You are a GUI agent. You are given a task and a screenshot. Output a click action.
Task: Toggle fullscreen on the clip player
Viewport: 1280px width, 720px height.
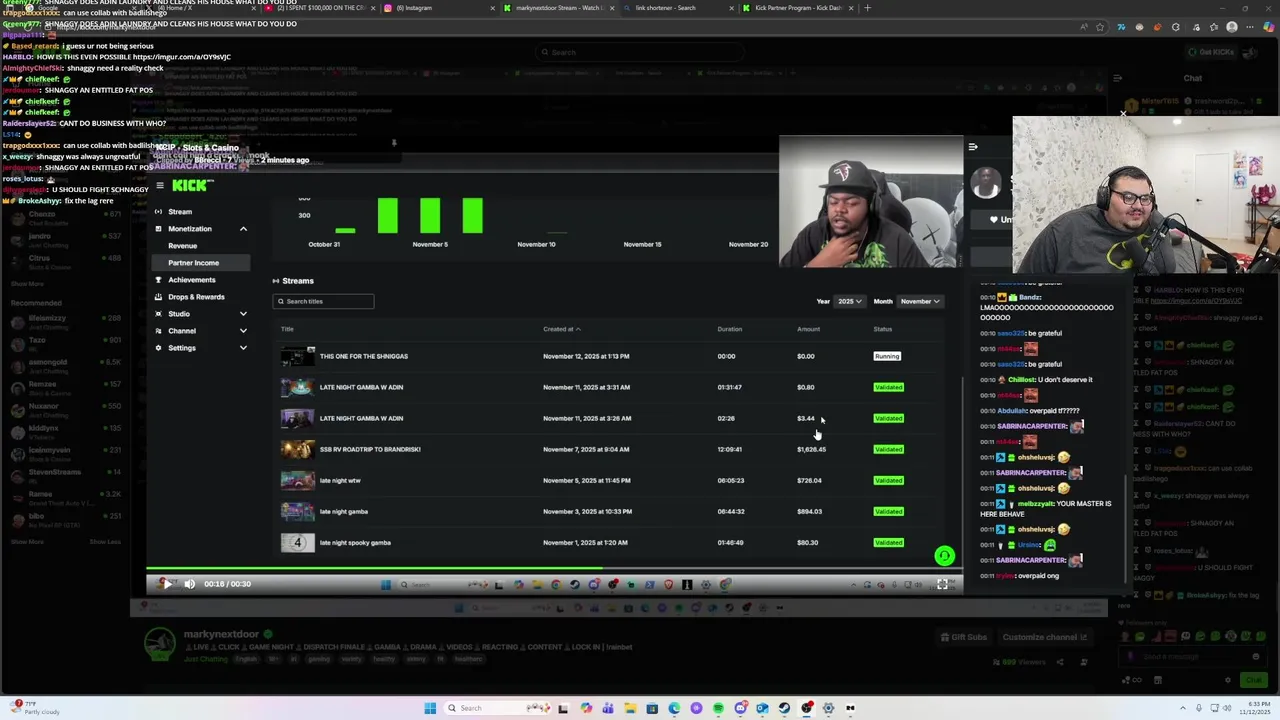click(x=942, y=584)
